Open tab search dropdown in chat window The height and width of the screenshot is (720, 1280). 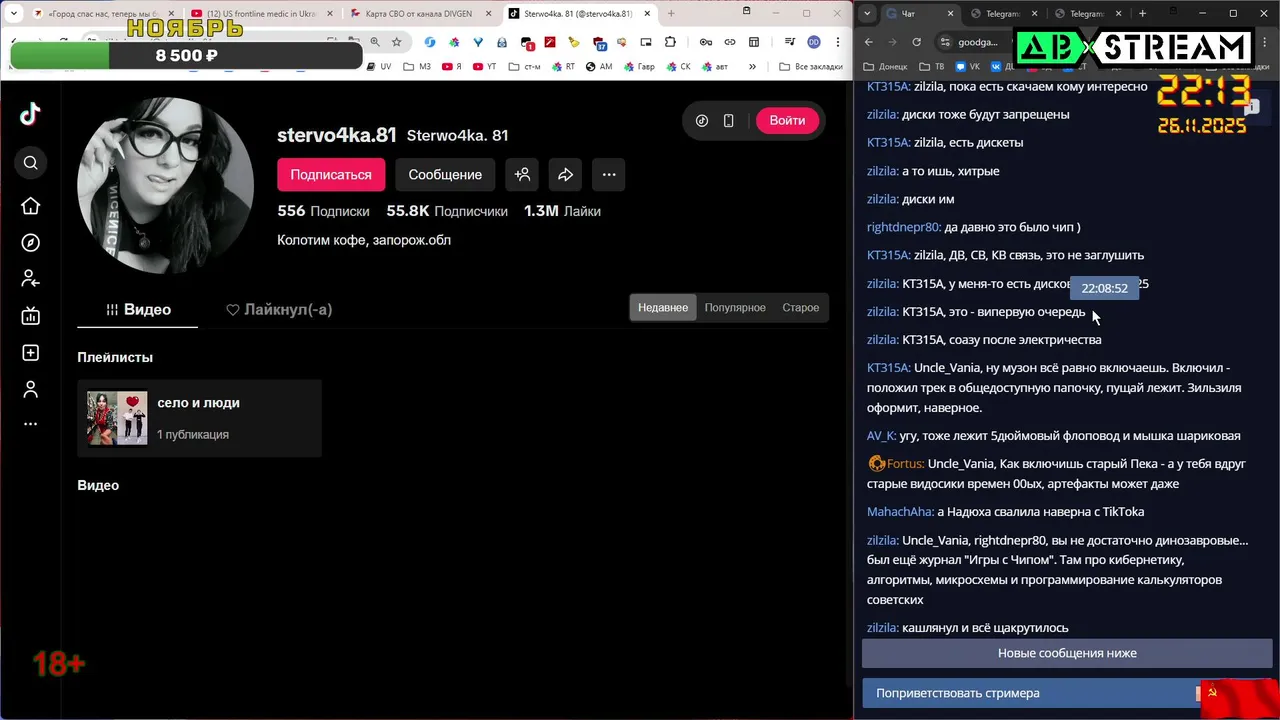coord(867,13)
